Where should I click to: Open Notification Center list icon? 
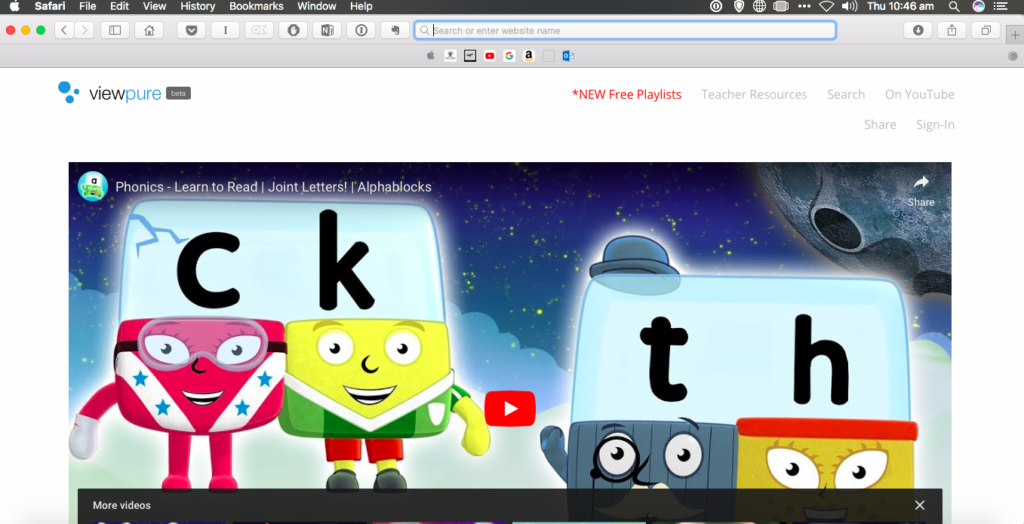pos(1000,7)
